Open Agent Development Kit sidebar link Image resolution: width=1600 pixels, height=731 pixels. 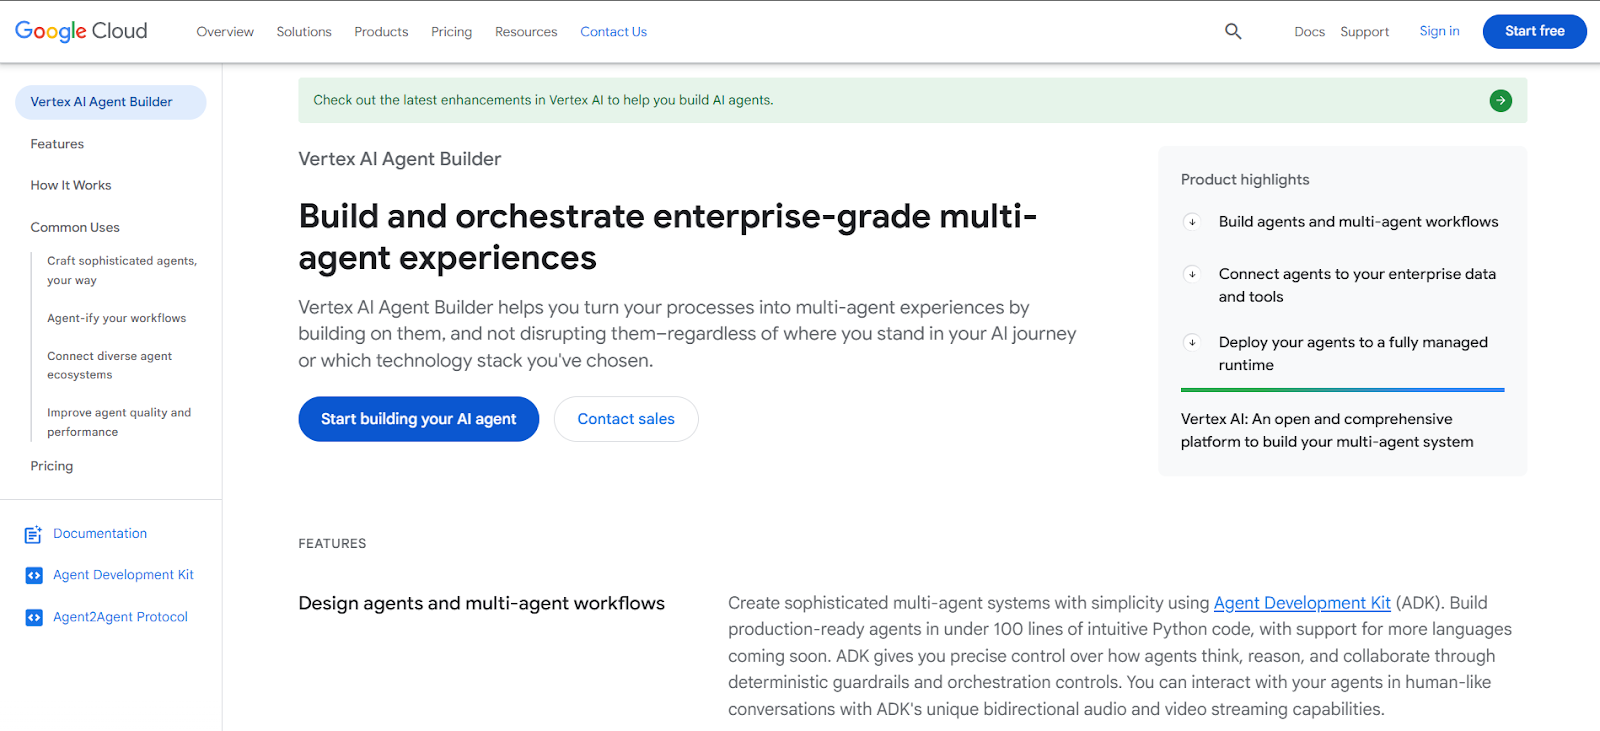[x=123, y=575]
